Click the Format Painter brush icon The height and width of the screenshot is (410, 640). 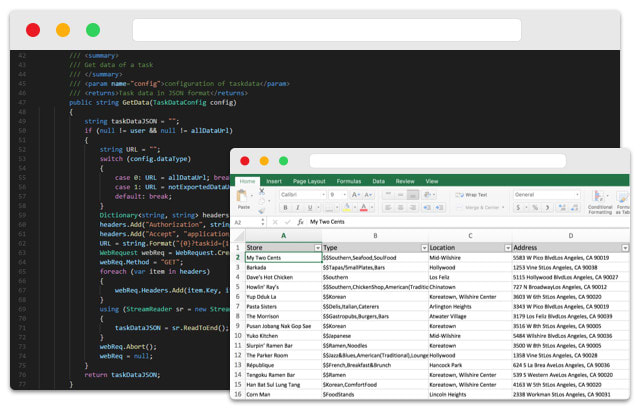tap(262, 211)
